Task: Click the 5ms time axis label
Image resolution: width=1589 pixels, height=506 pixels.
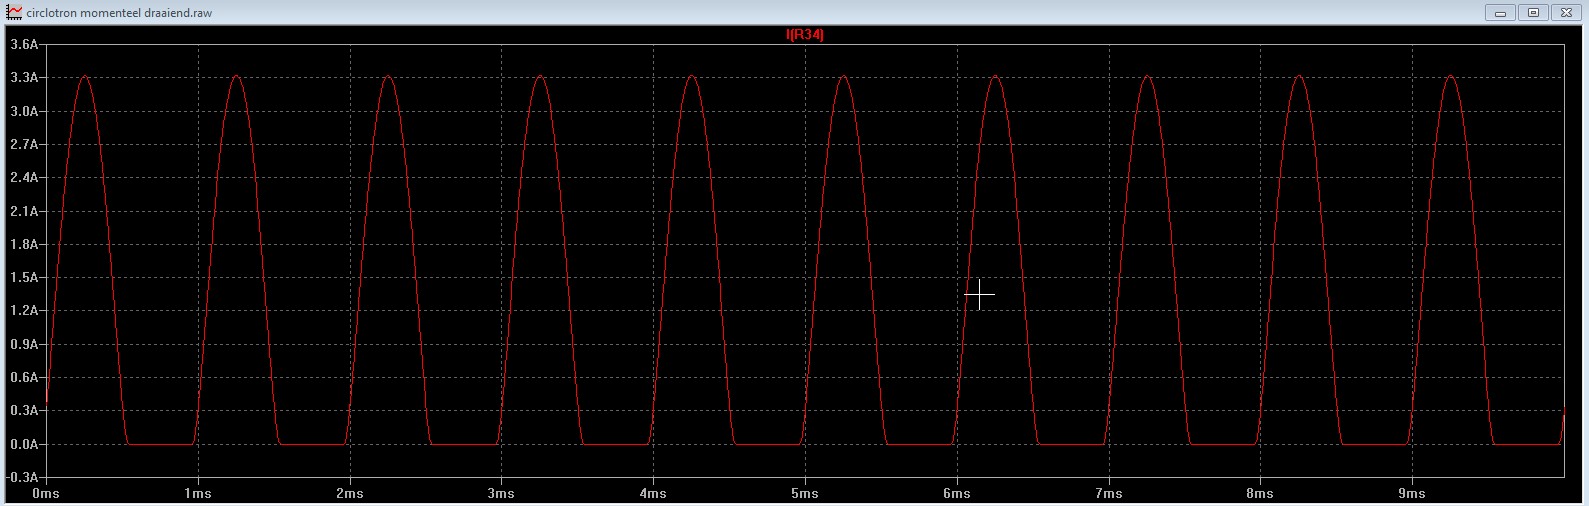Action: tap(805, 494)
